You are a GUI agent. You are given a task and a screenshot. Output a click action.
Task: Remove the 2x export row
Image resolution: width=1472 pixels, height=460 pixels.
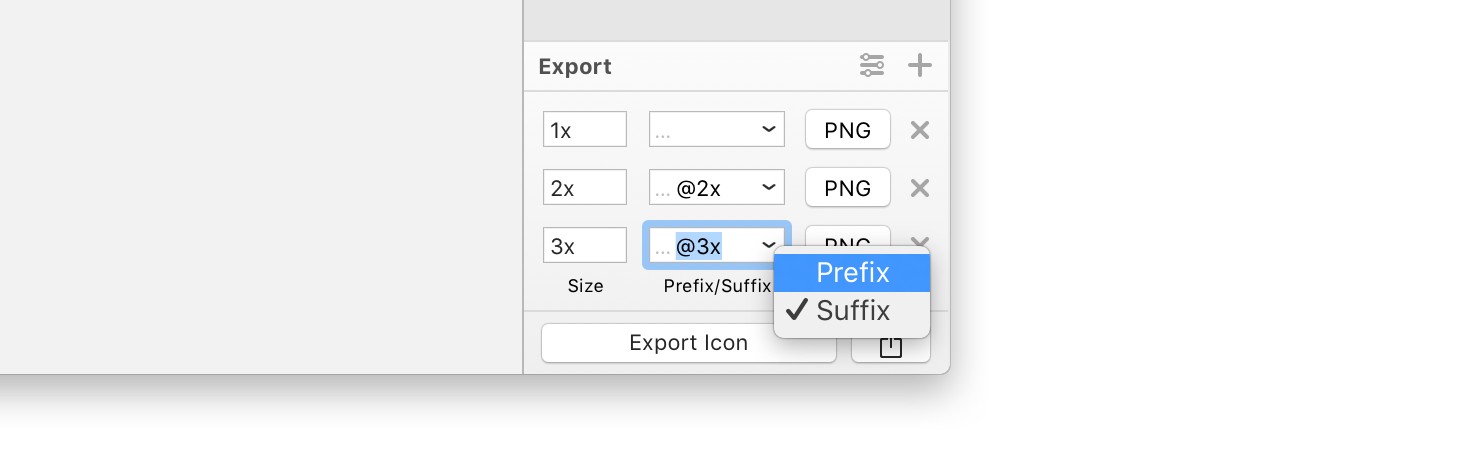pyautogui.click(x=920, y=188)
